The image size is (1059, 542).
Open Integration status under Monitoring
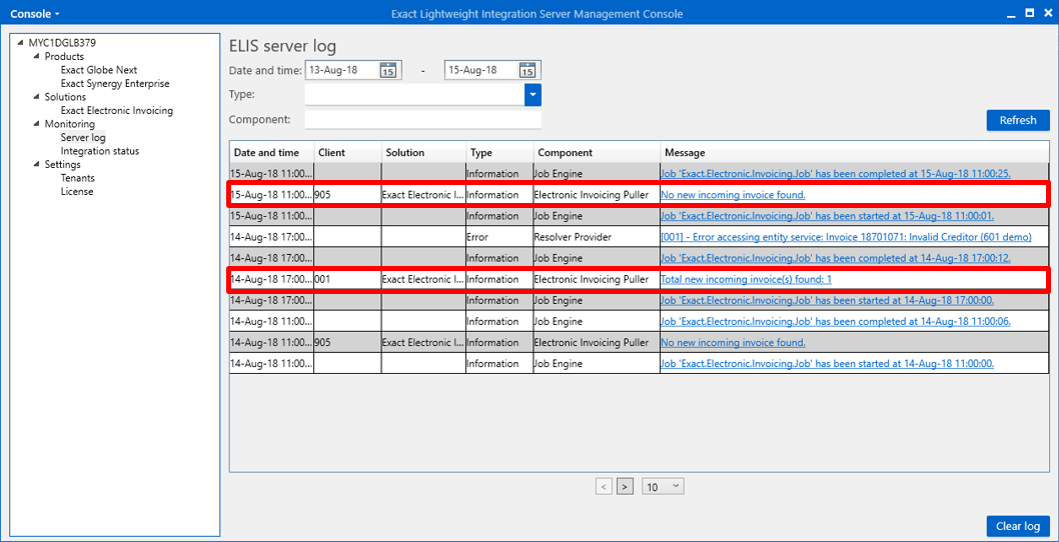(100, 151)
